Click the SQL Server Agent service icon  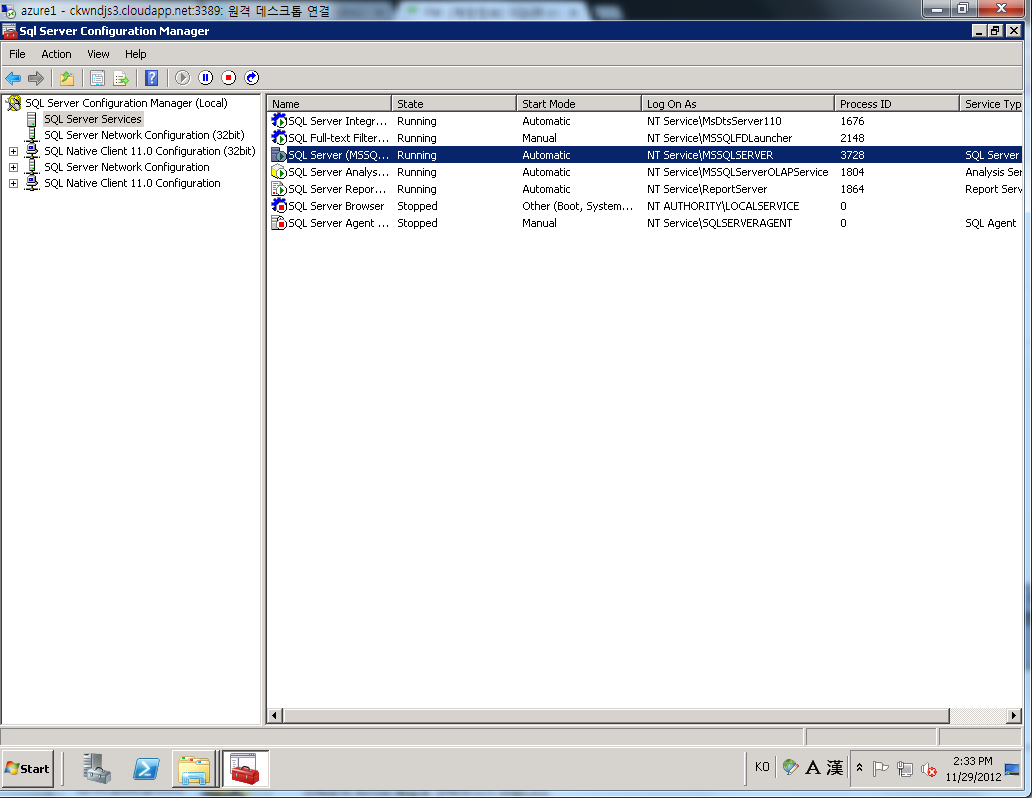[279, 223]
